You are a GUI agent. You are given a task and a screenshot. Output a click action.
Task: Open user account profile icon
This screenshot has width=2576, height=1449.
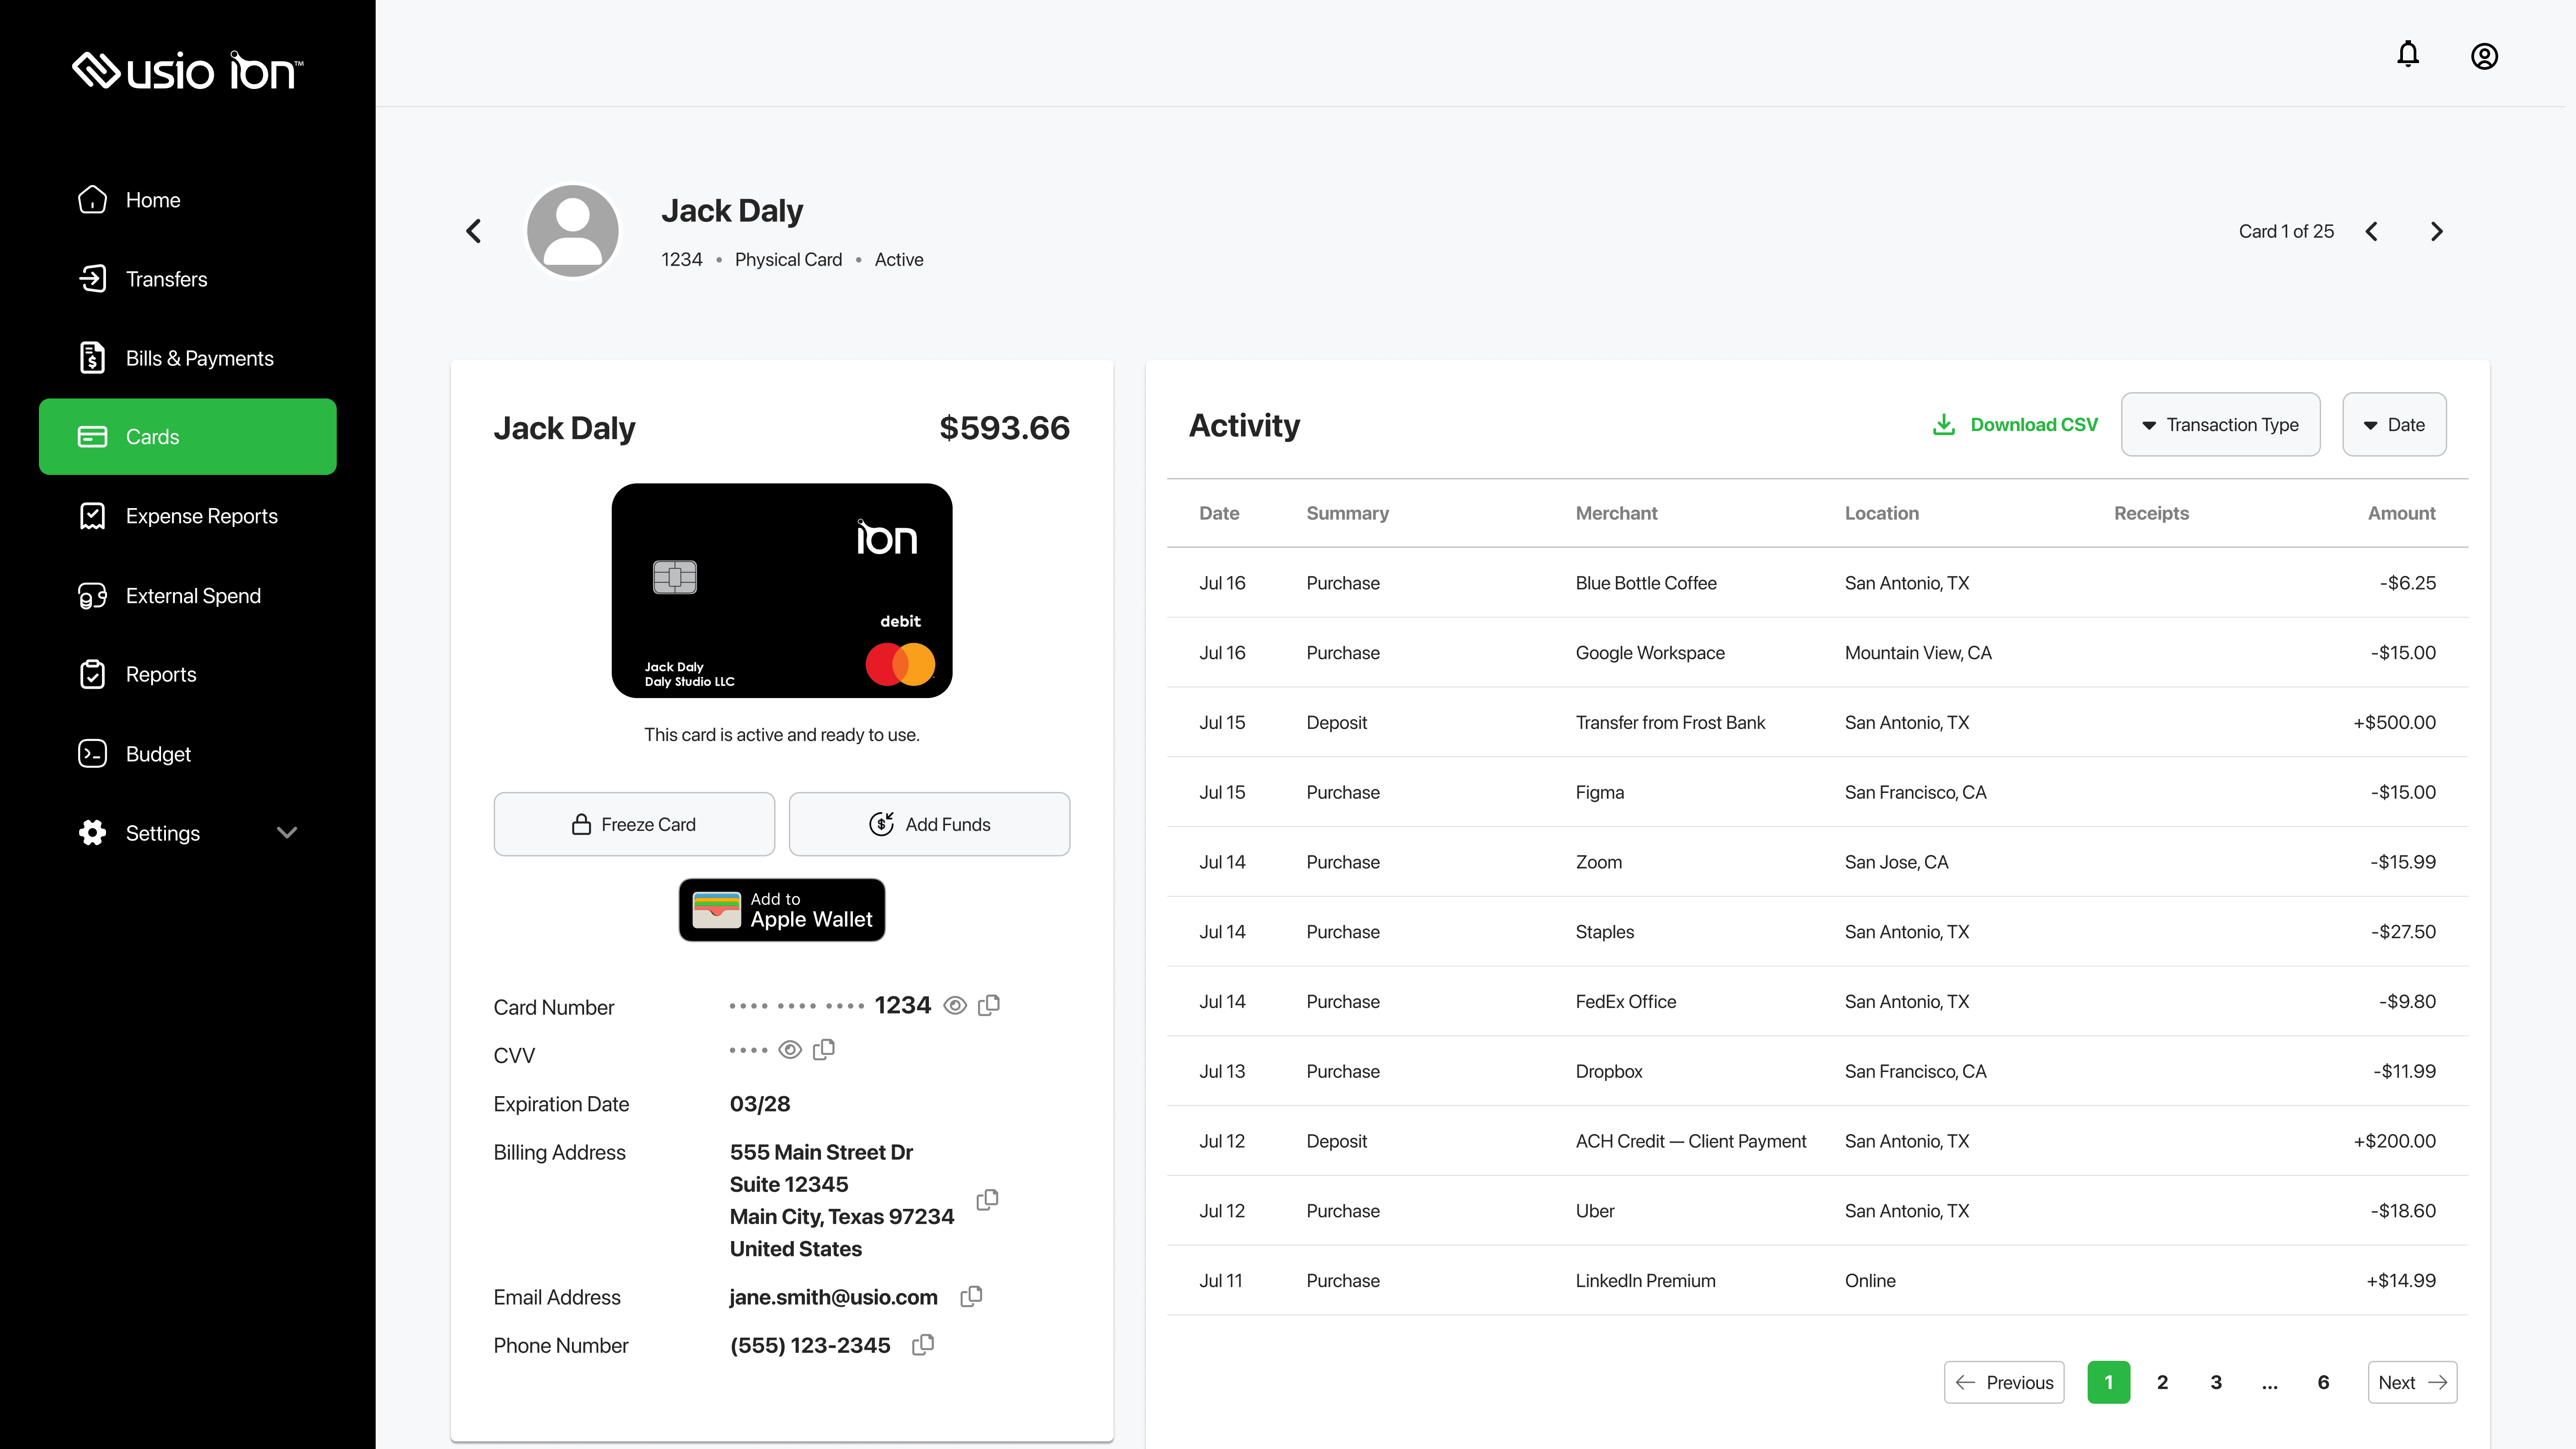[2484, 56]
